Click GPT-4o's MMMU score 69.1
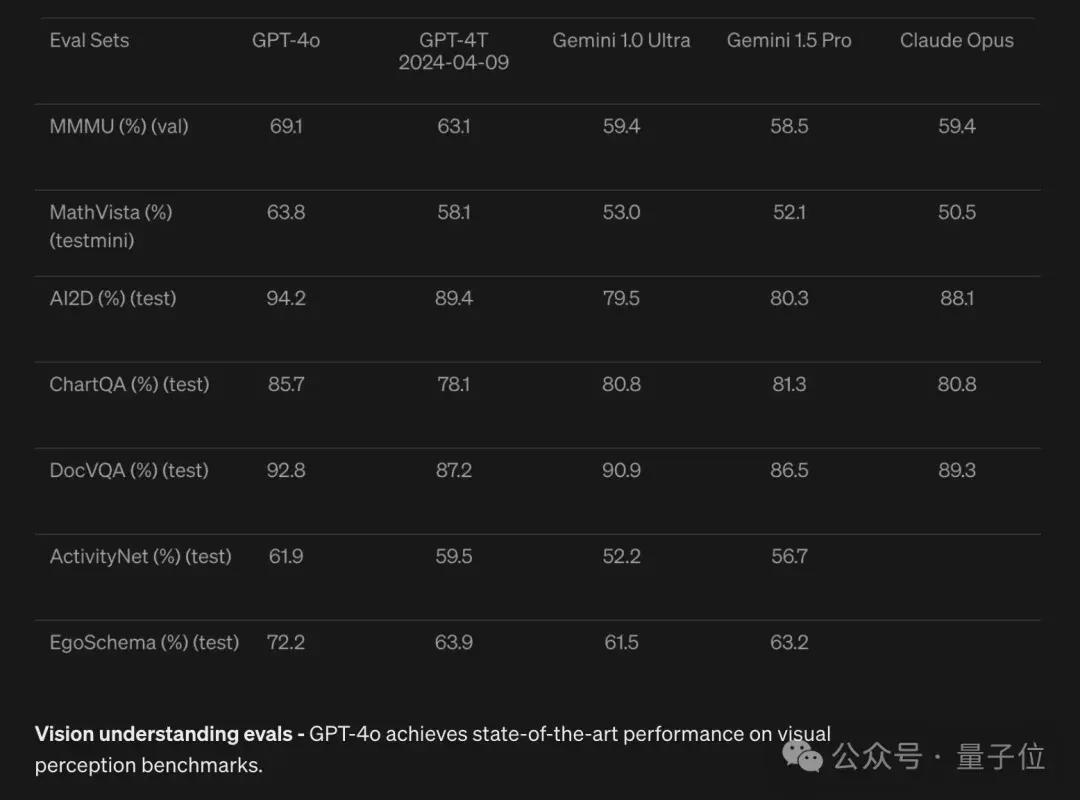 286,126
